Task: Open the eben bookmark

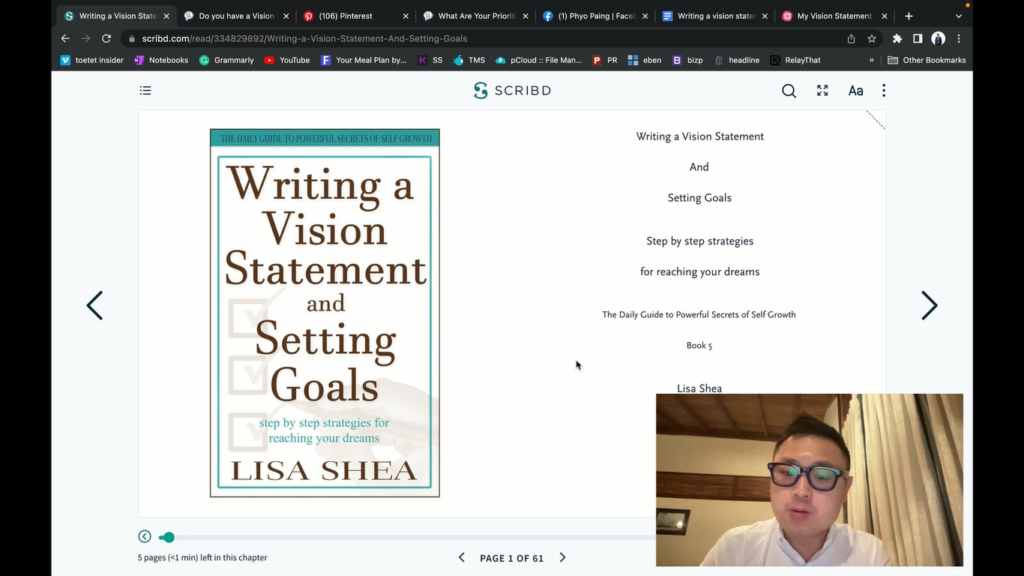Action: 645,60
